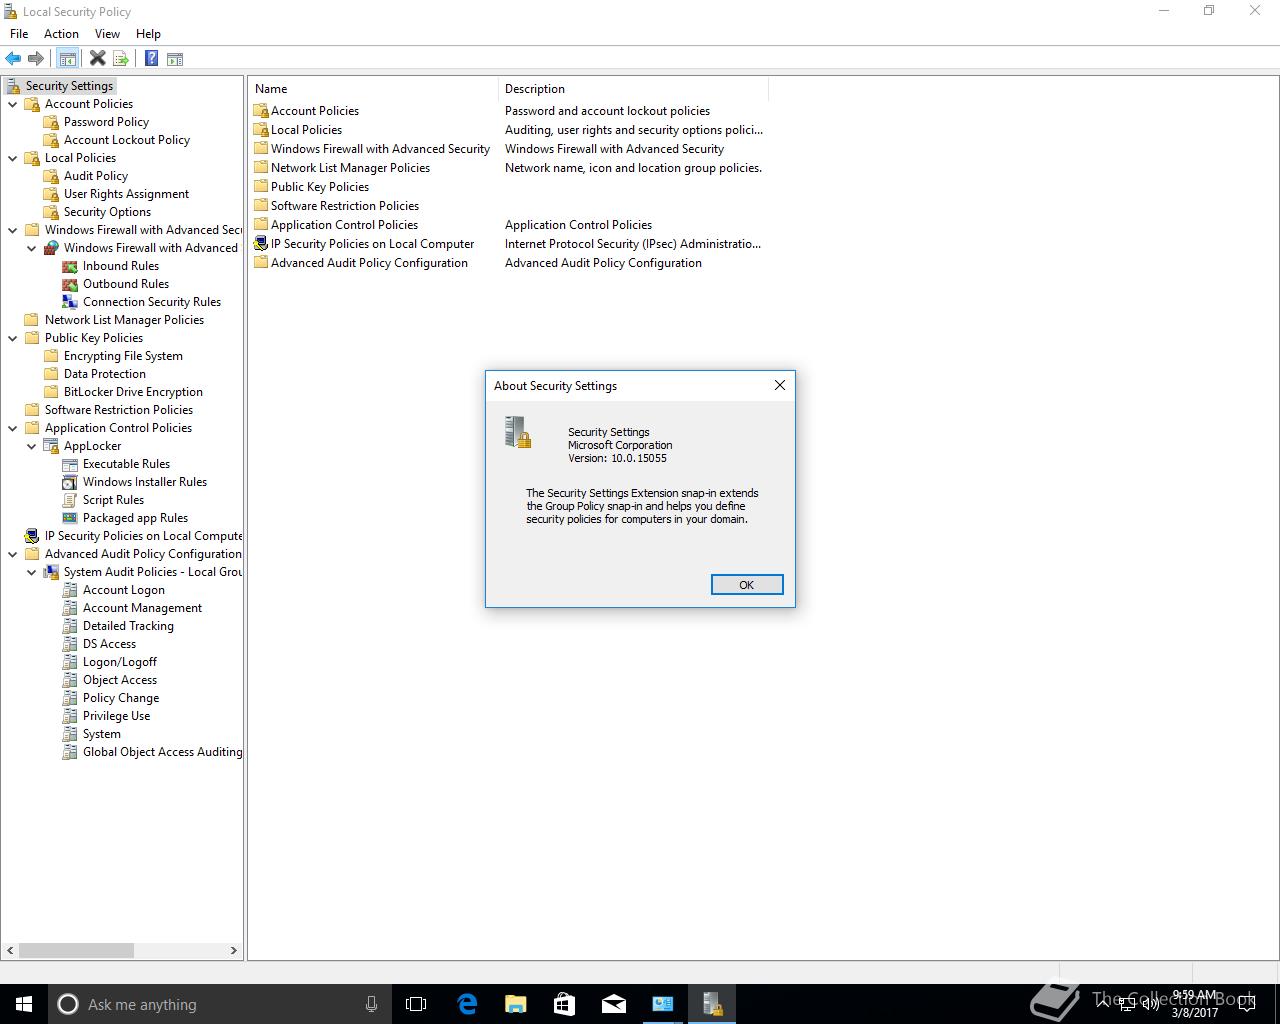Click the IP Security Policies list row icon

(x=261, y=244)
